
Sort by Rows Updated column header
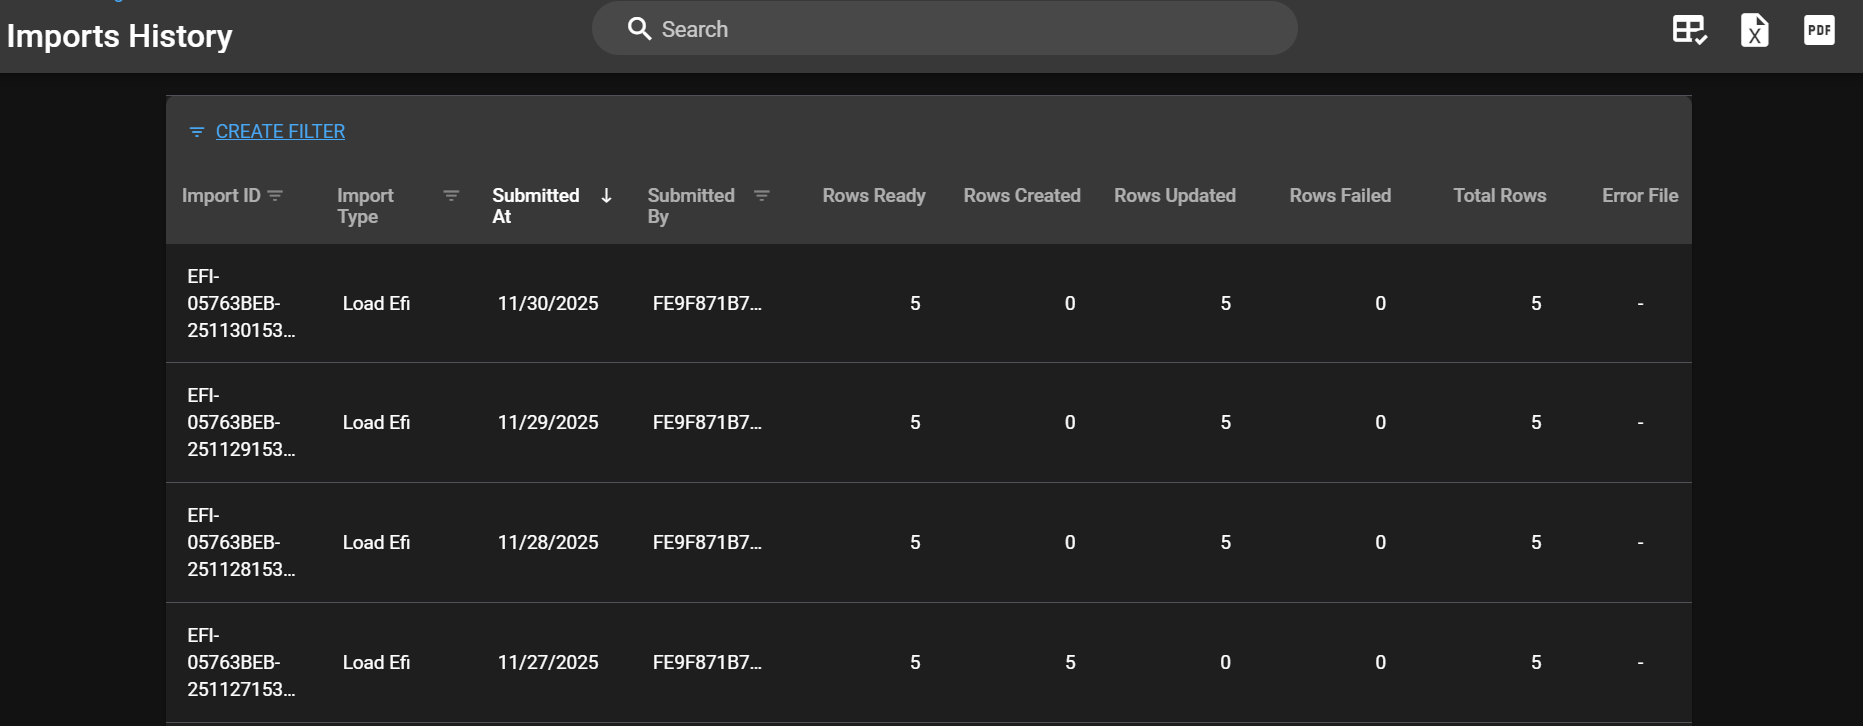click(x=1174, y=196)
